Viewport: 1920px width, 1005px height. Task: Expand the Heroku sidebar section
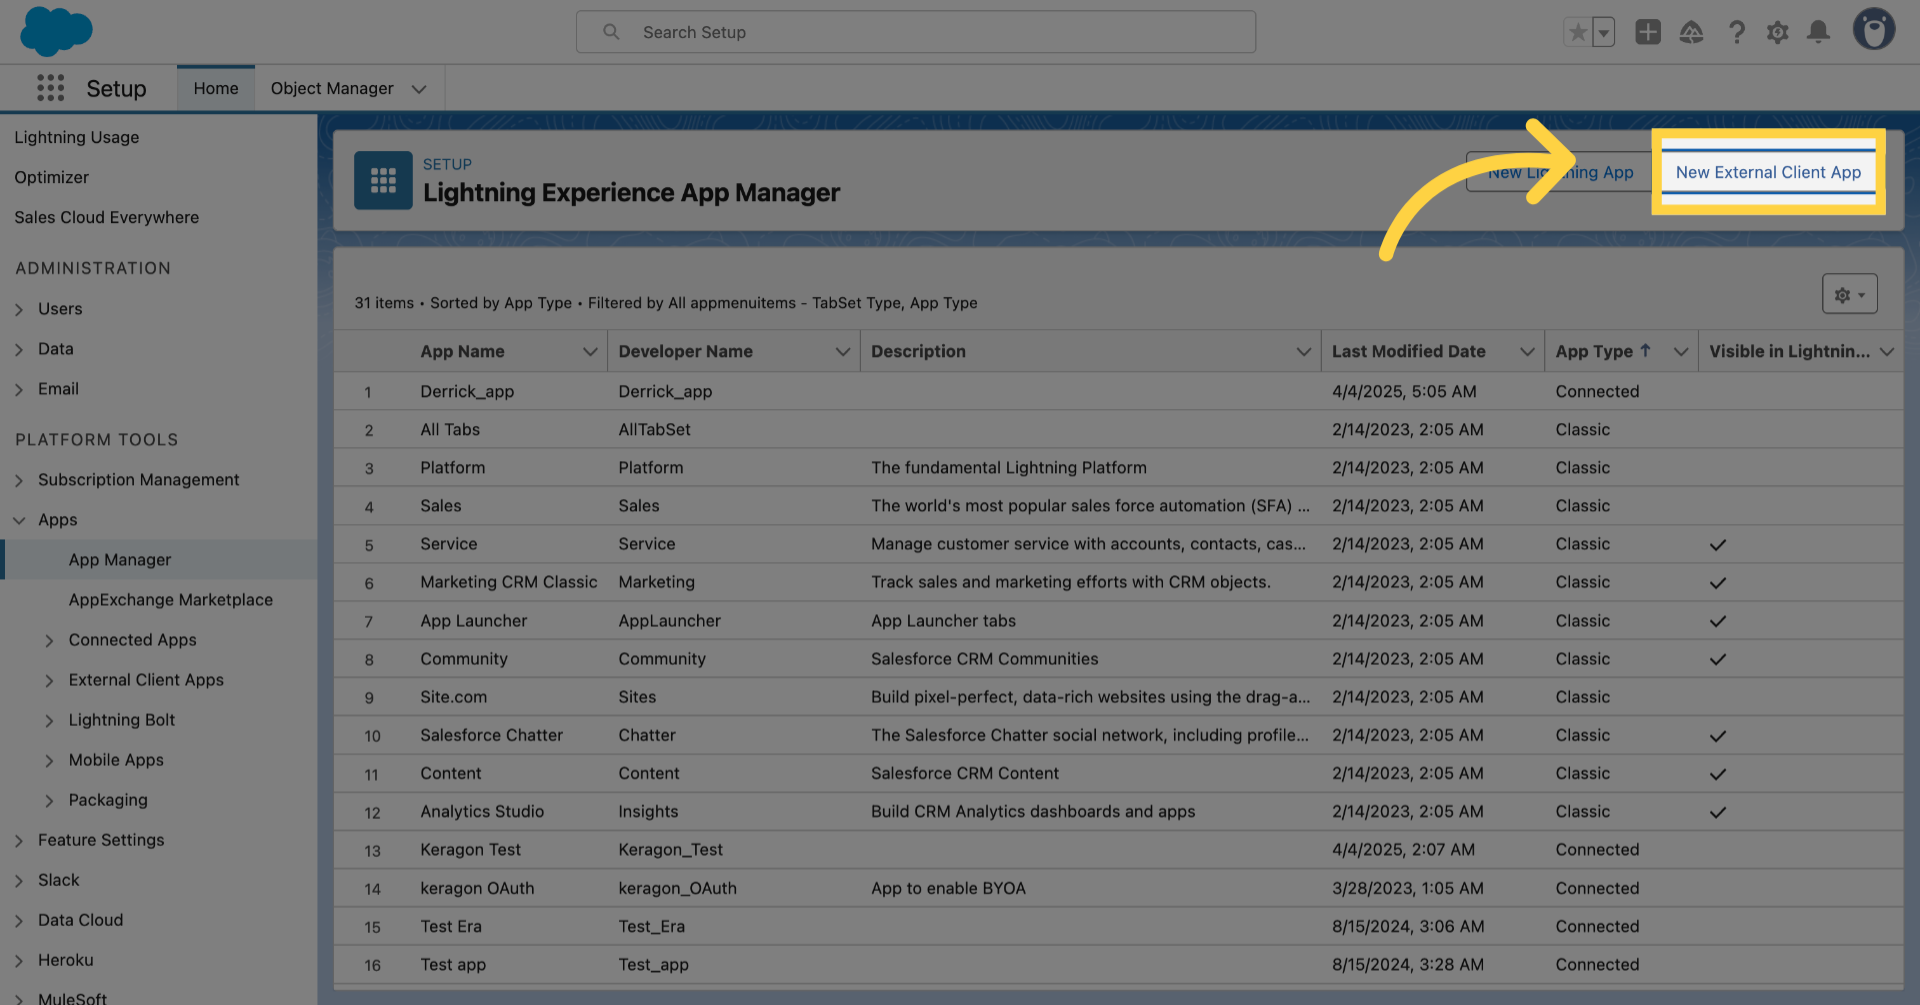(x=19, y=960)
